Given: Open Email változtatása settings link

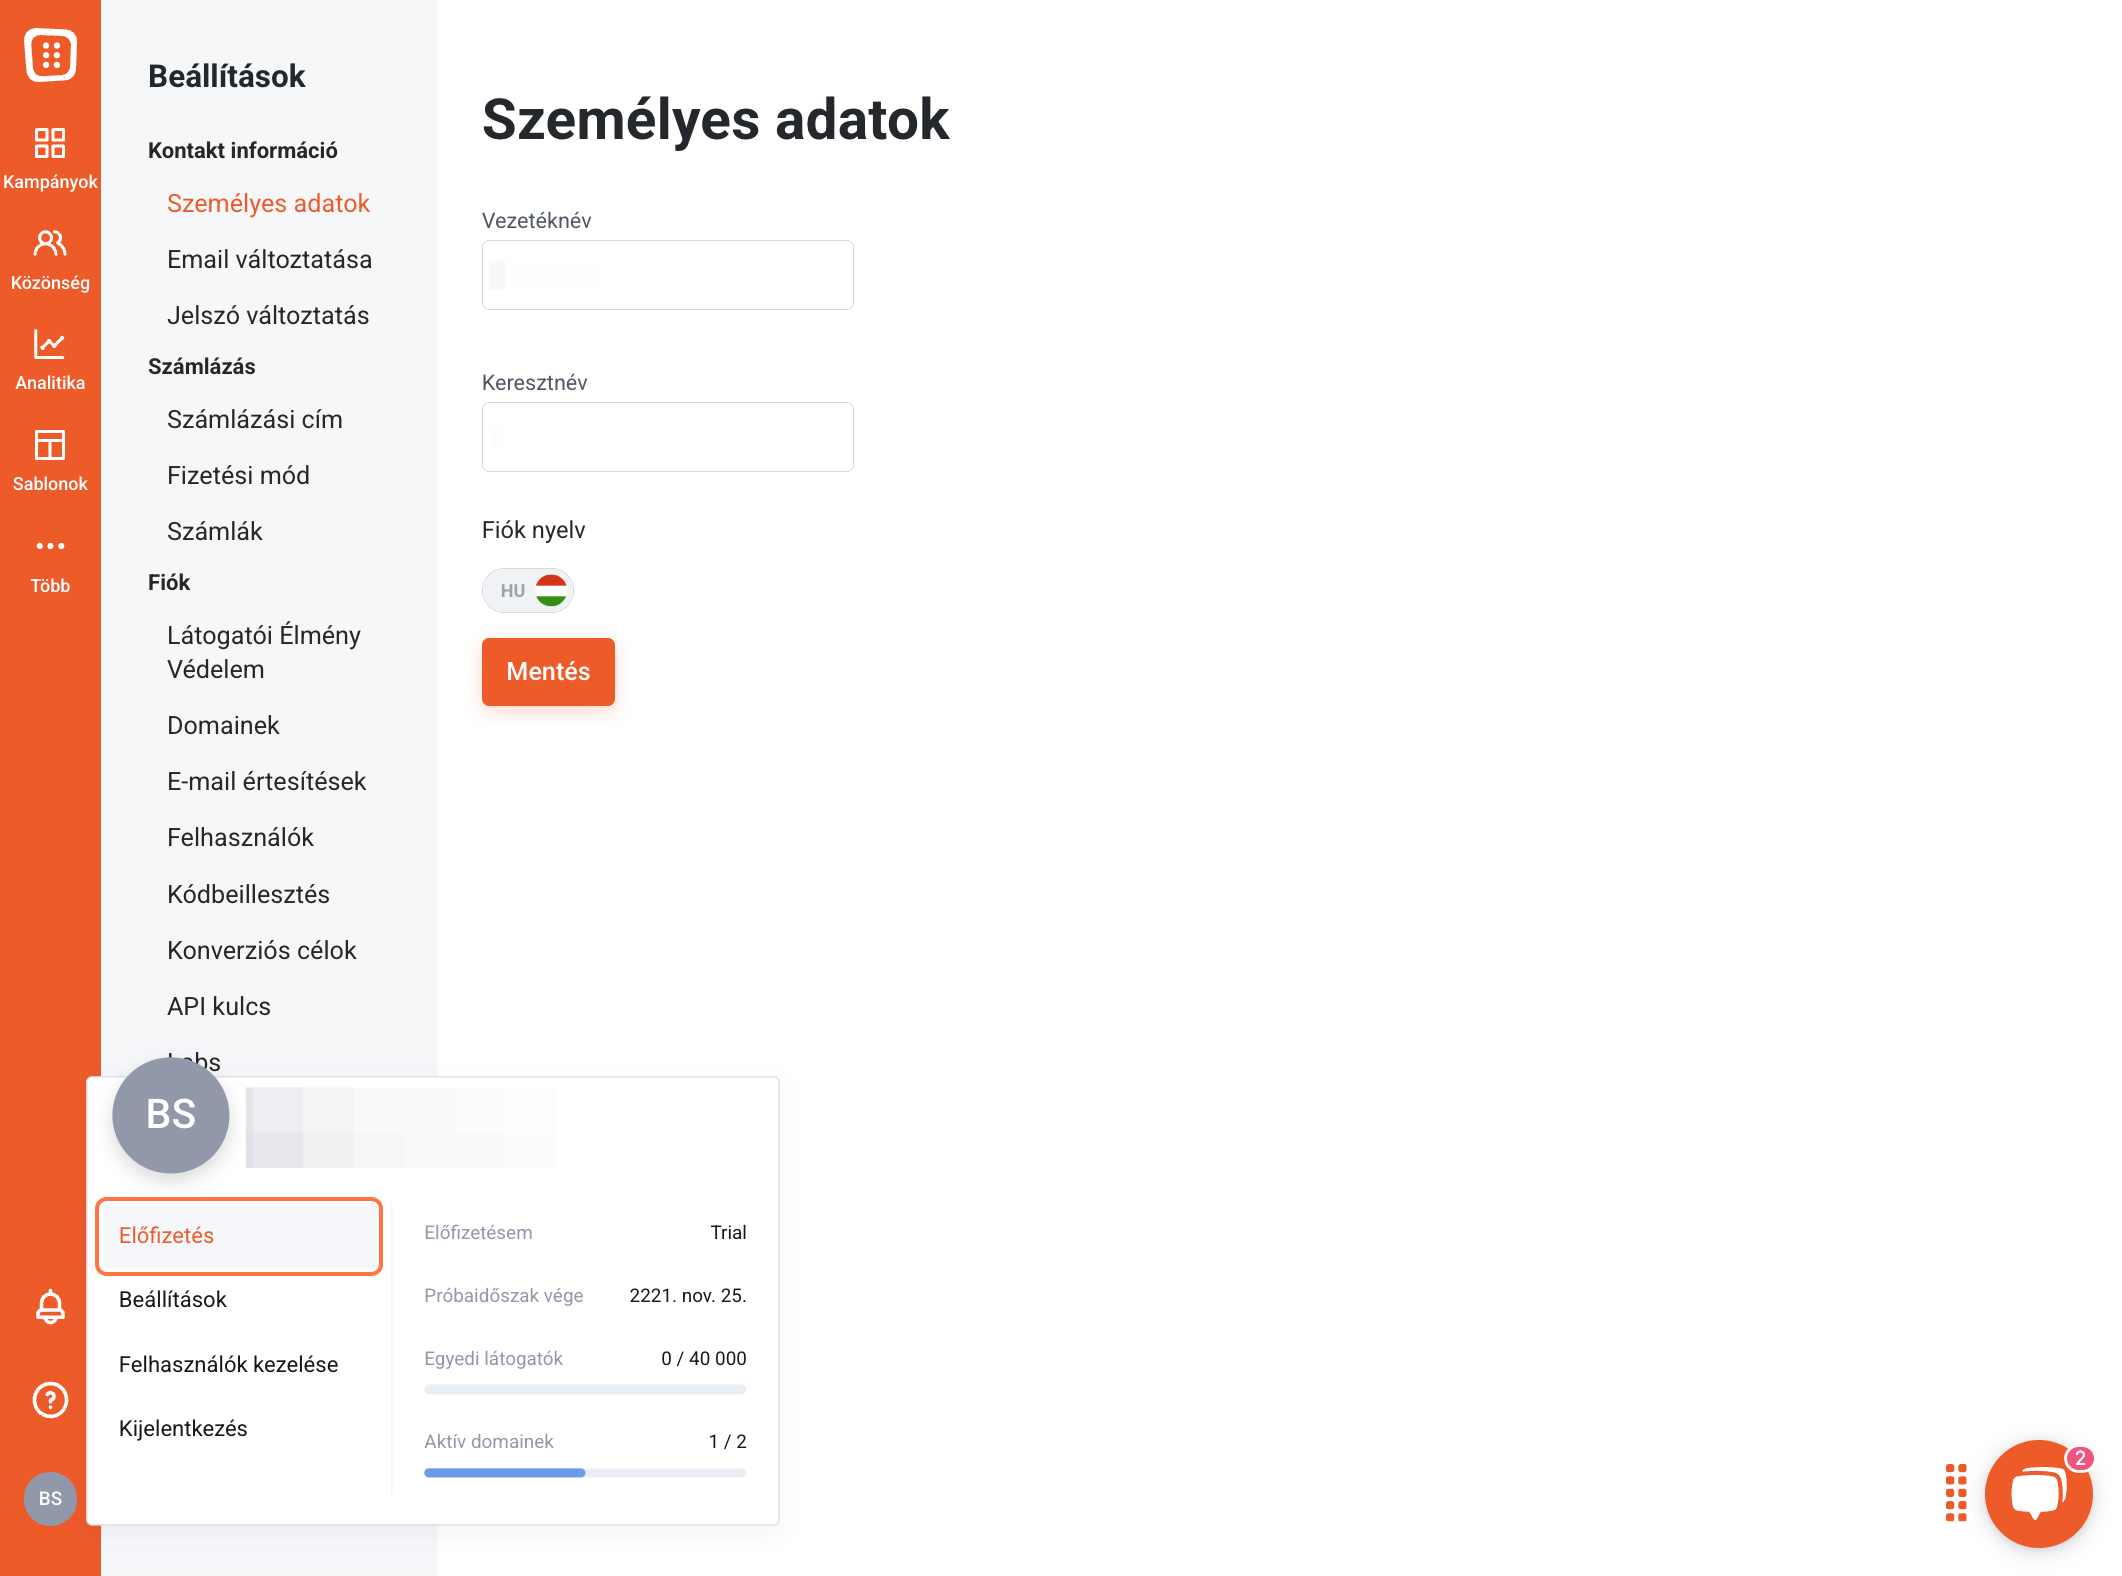Looking at the screenshot, I should pos(270,259).
